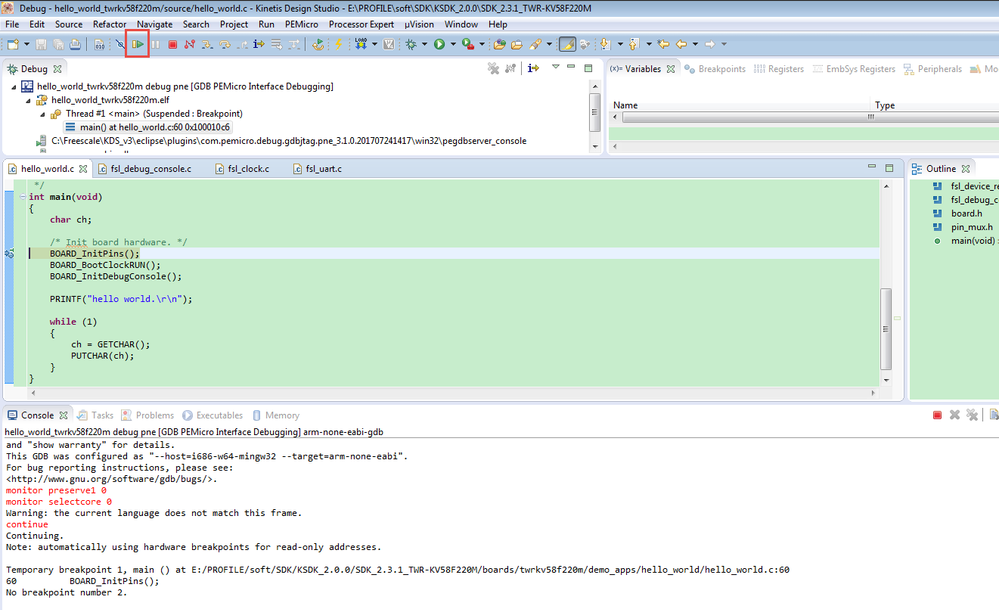Click the Suspend (pause) toolbar icon
The height and width of the screenshot is (610, 999).
click(155, 44)
